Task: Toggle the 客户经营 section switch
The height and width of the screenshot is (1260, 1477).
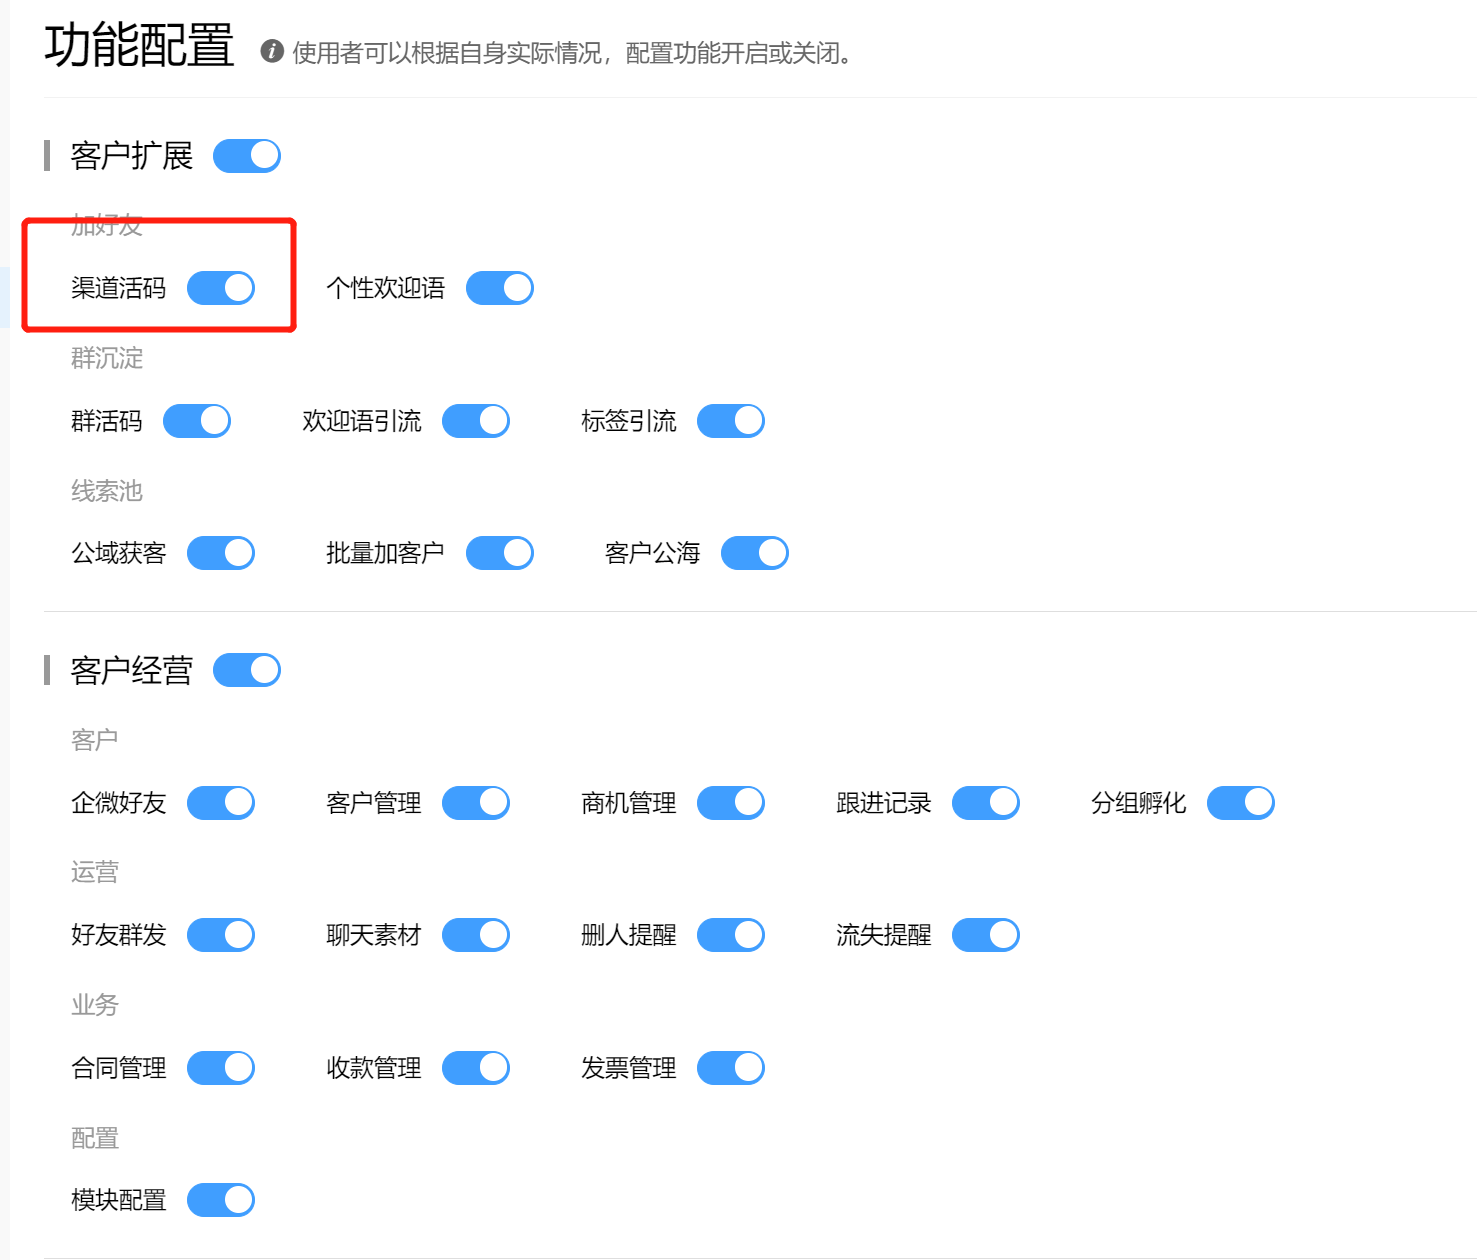Action: pyautogui.click(x=247, y=670)
